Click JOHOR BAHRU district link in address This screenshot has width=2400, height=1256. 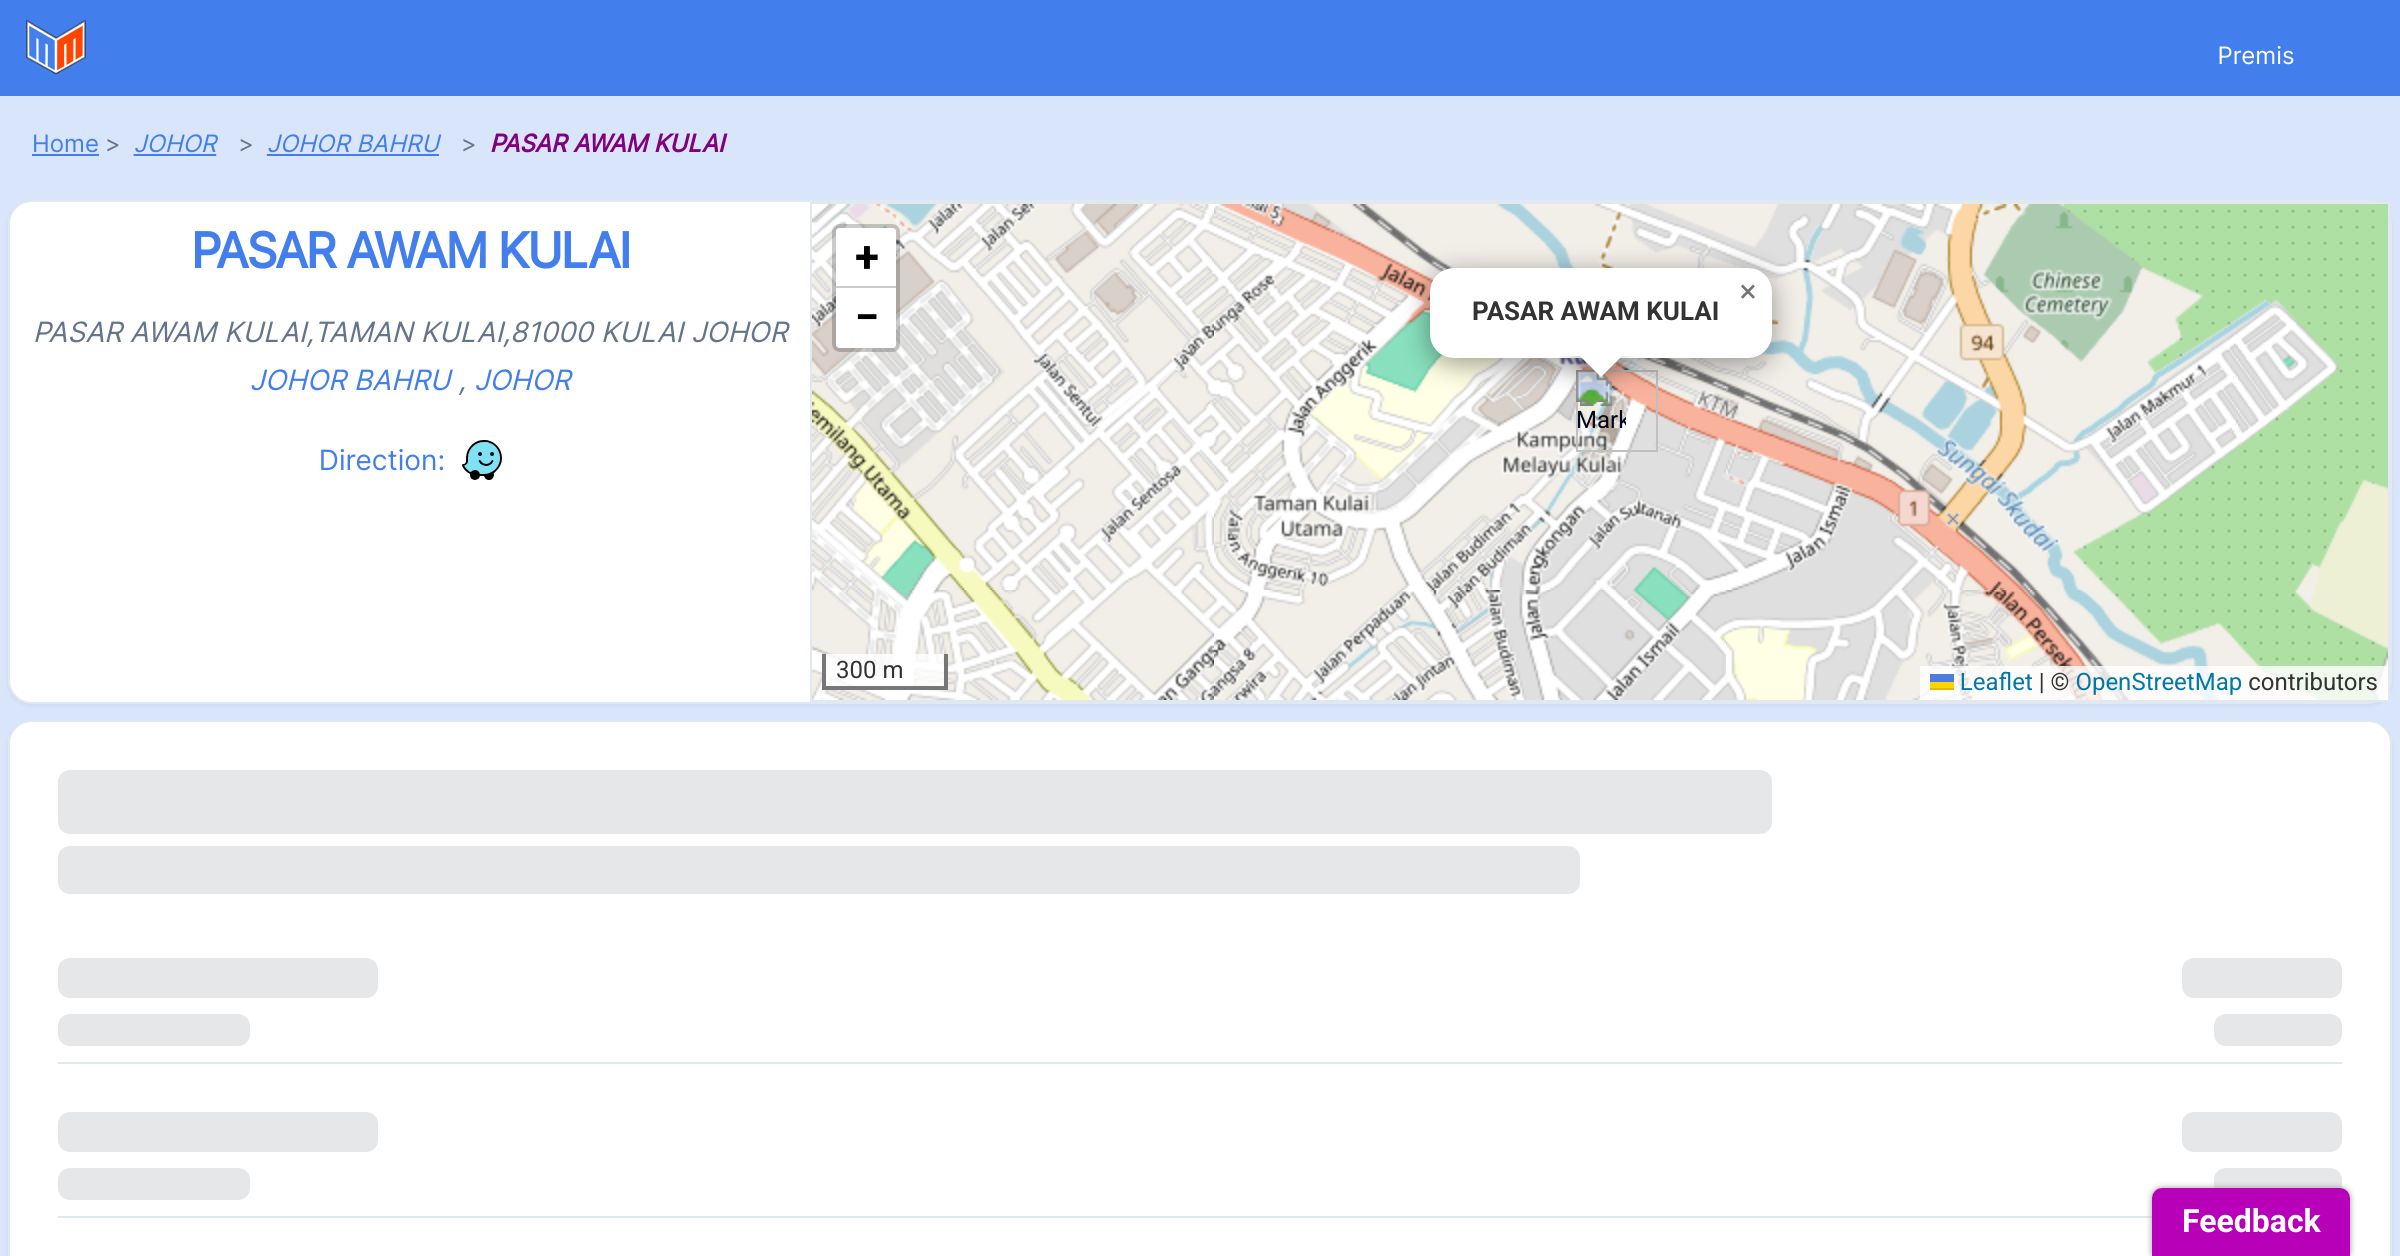(x=352, y=380)
